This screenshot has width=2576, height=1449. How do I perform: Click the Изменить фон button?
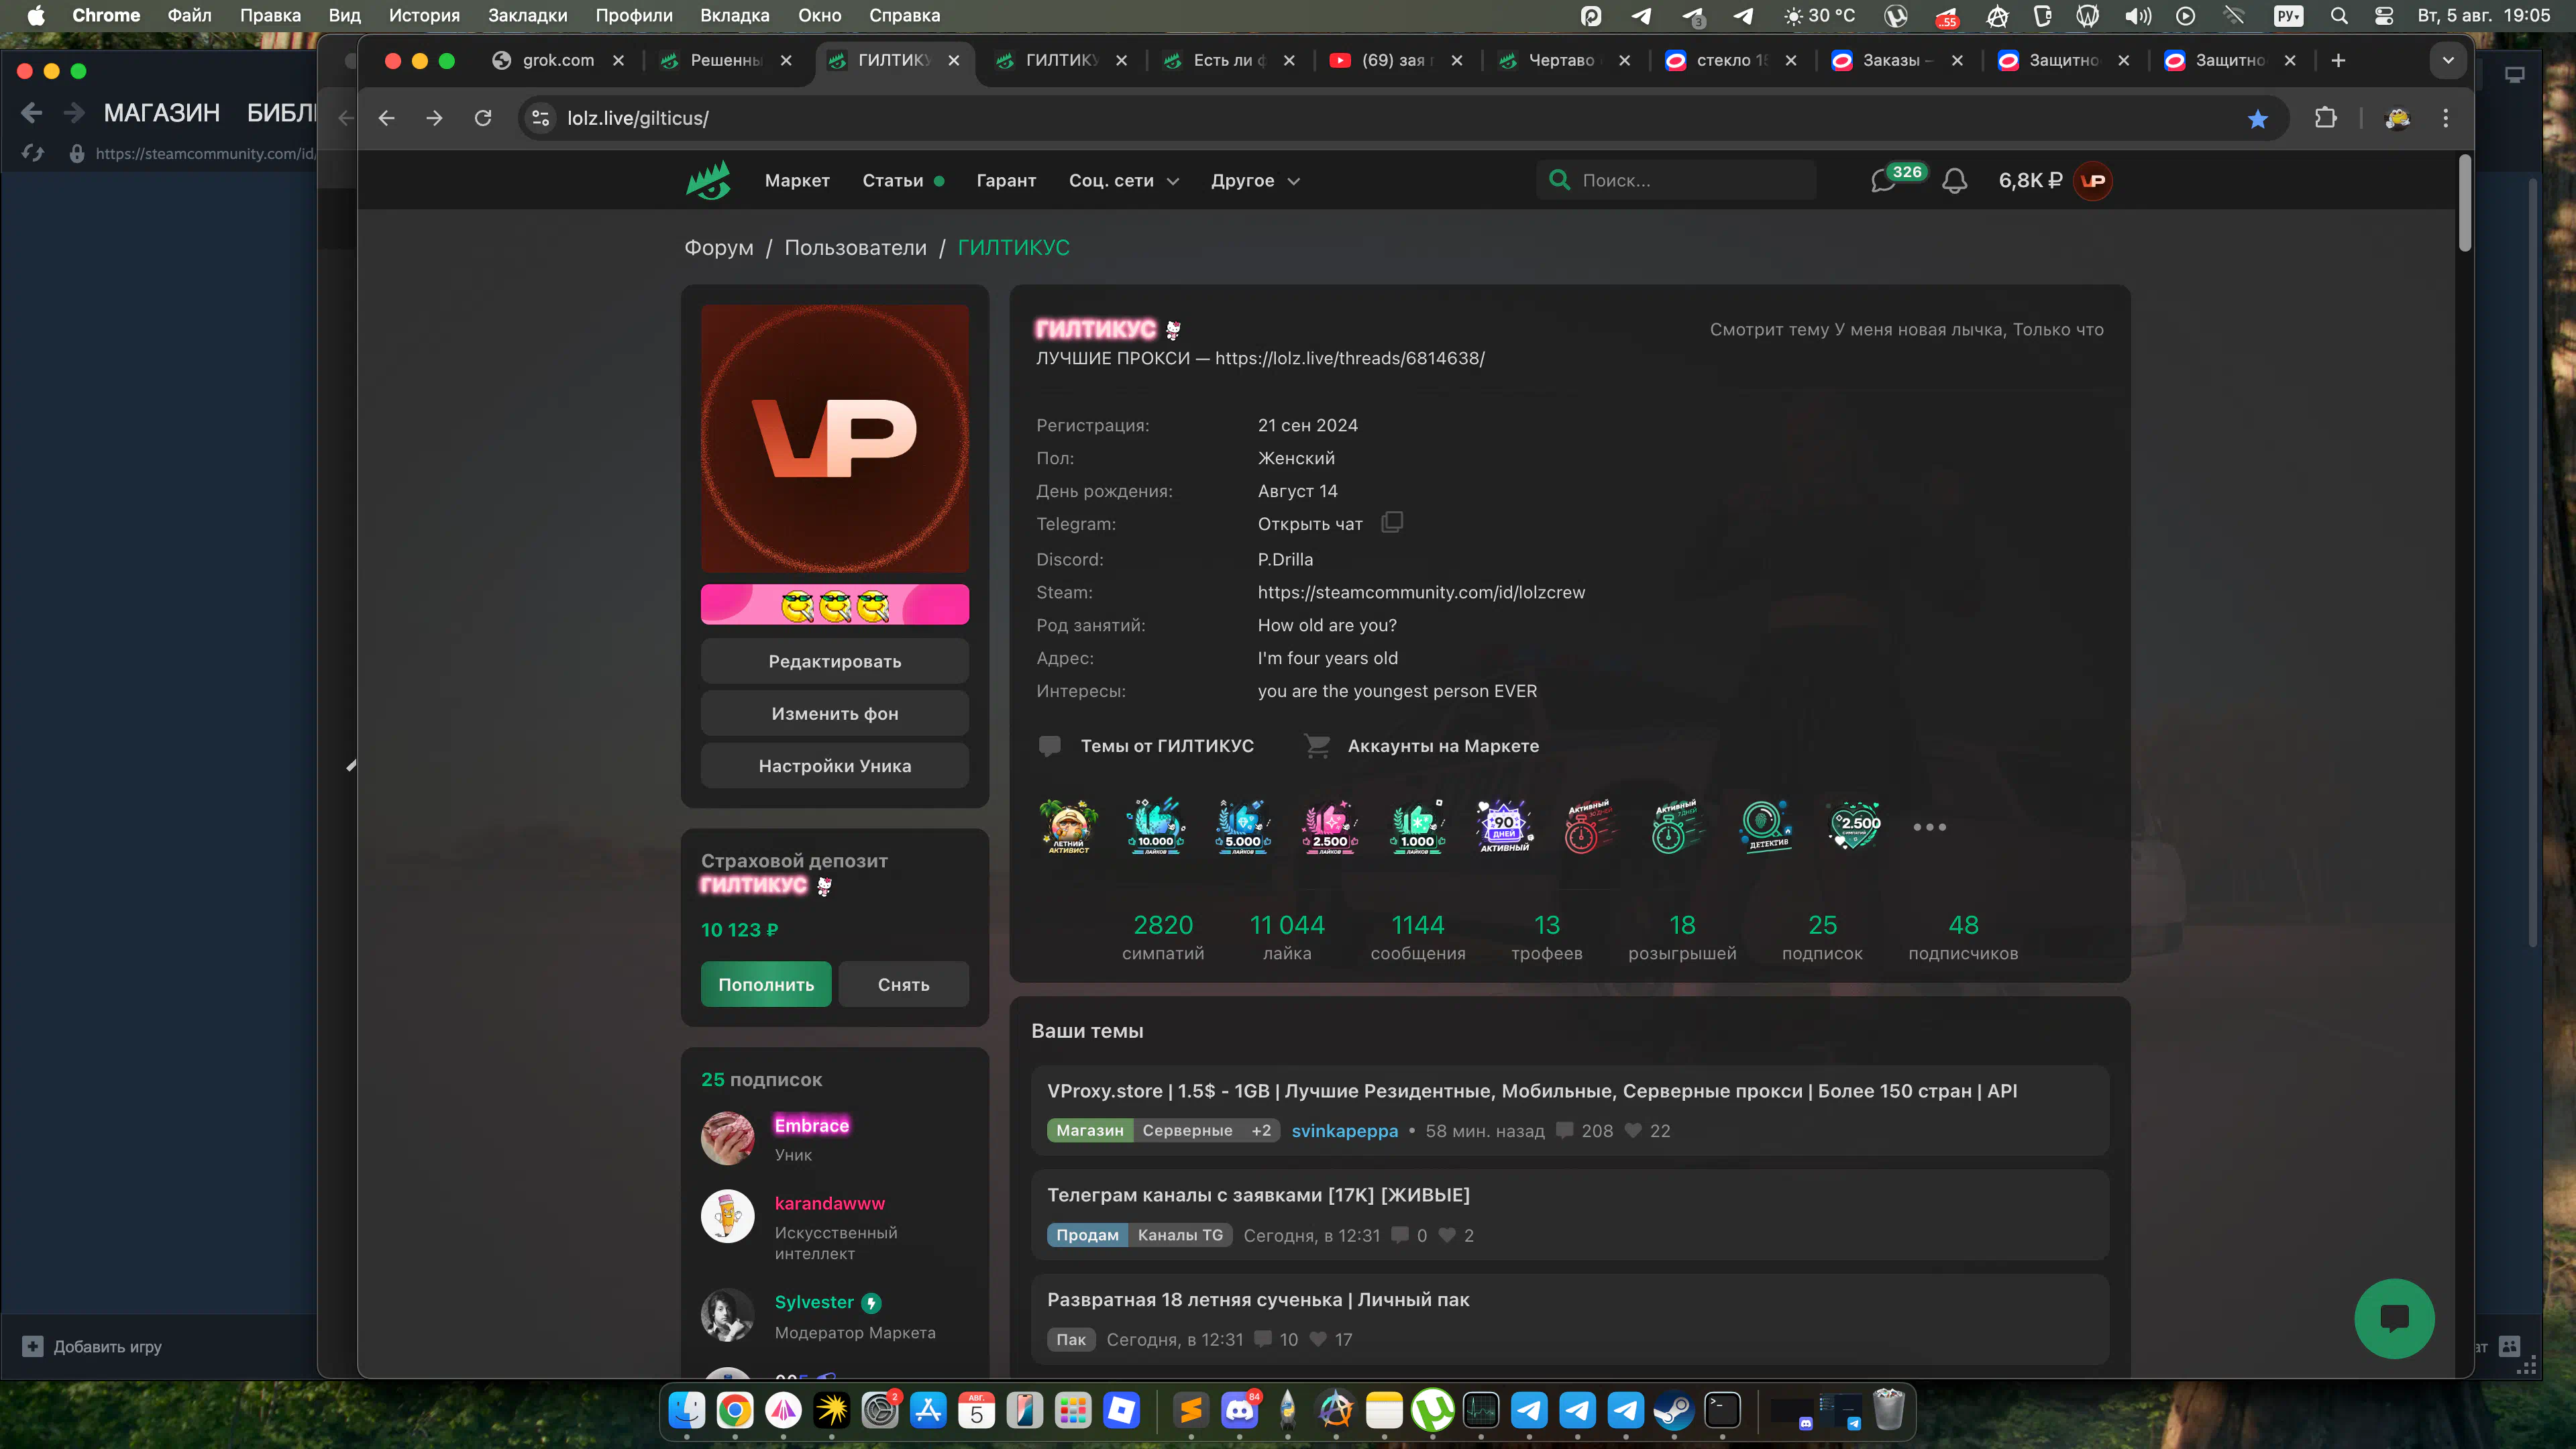coord(835,713)
